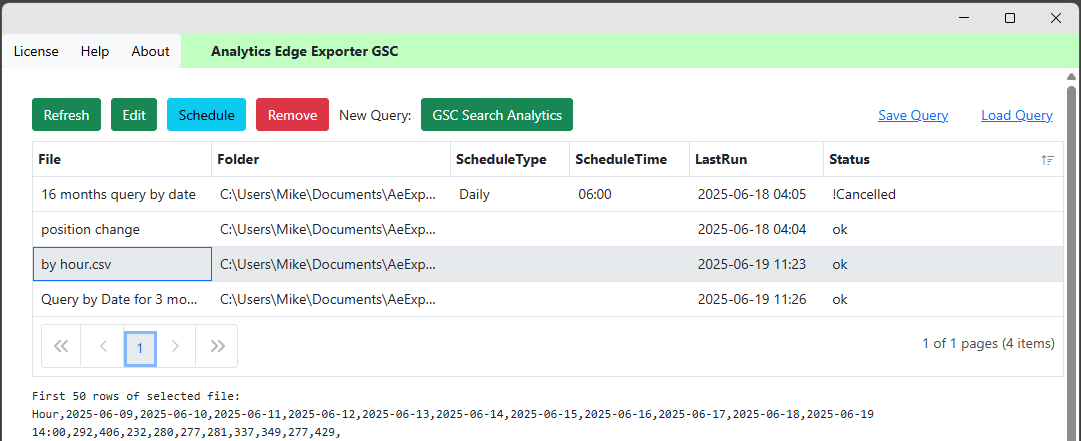Click LastRun '2025-06-18 04:05' cell

click(x=756, y=194)
